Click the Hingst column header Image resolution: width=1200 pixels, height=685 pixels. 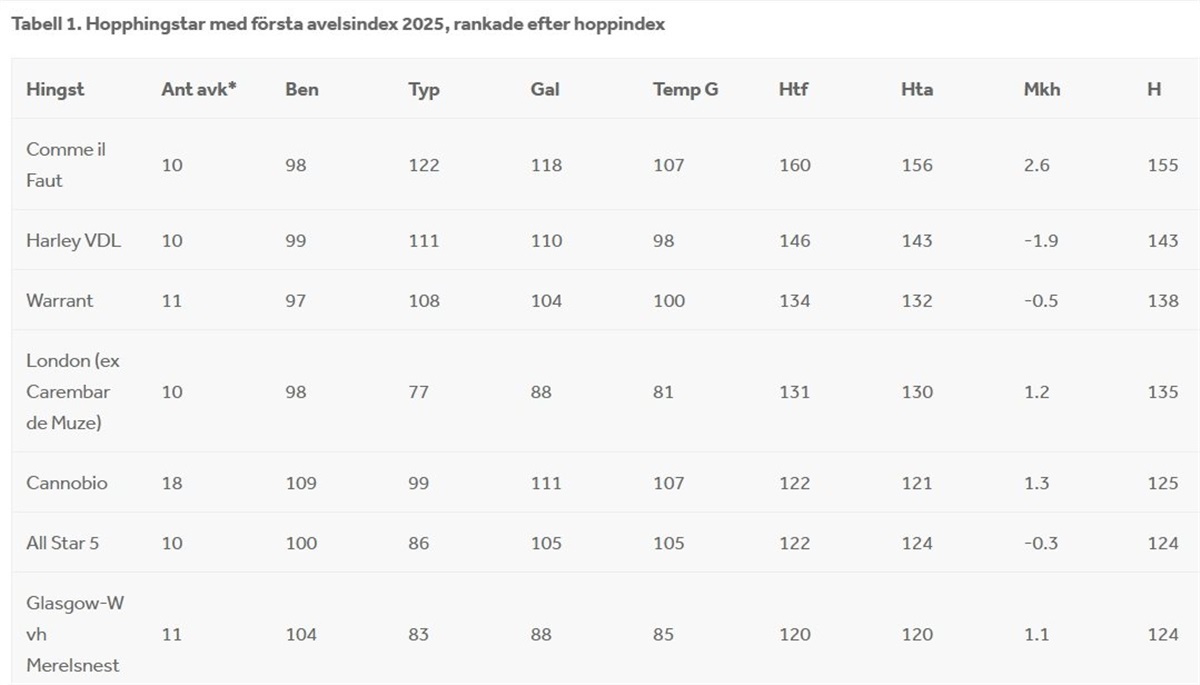click(55, 89)
